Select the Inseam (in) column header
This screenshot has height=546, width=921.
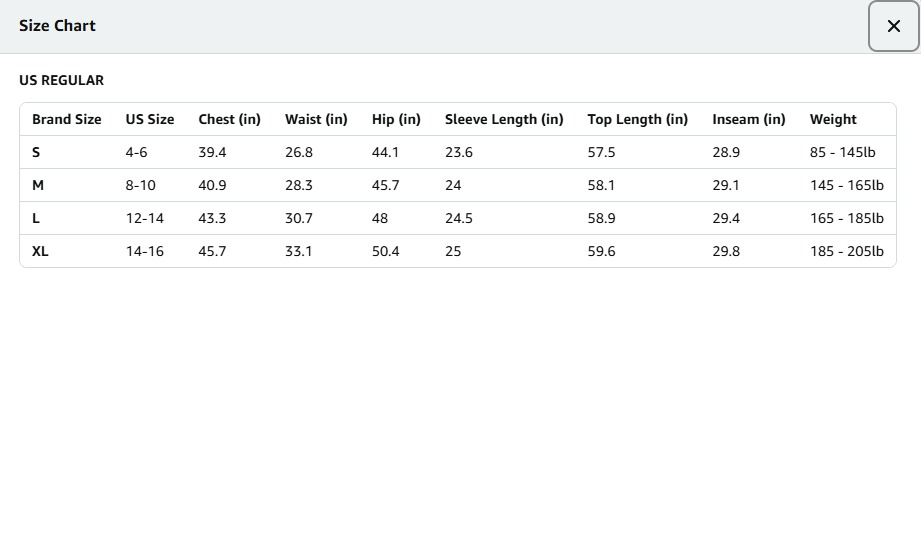[749, 119]
